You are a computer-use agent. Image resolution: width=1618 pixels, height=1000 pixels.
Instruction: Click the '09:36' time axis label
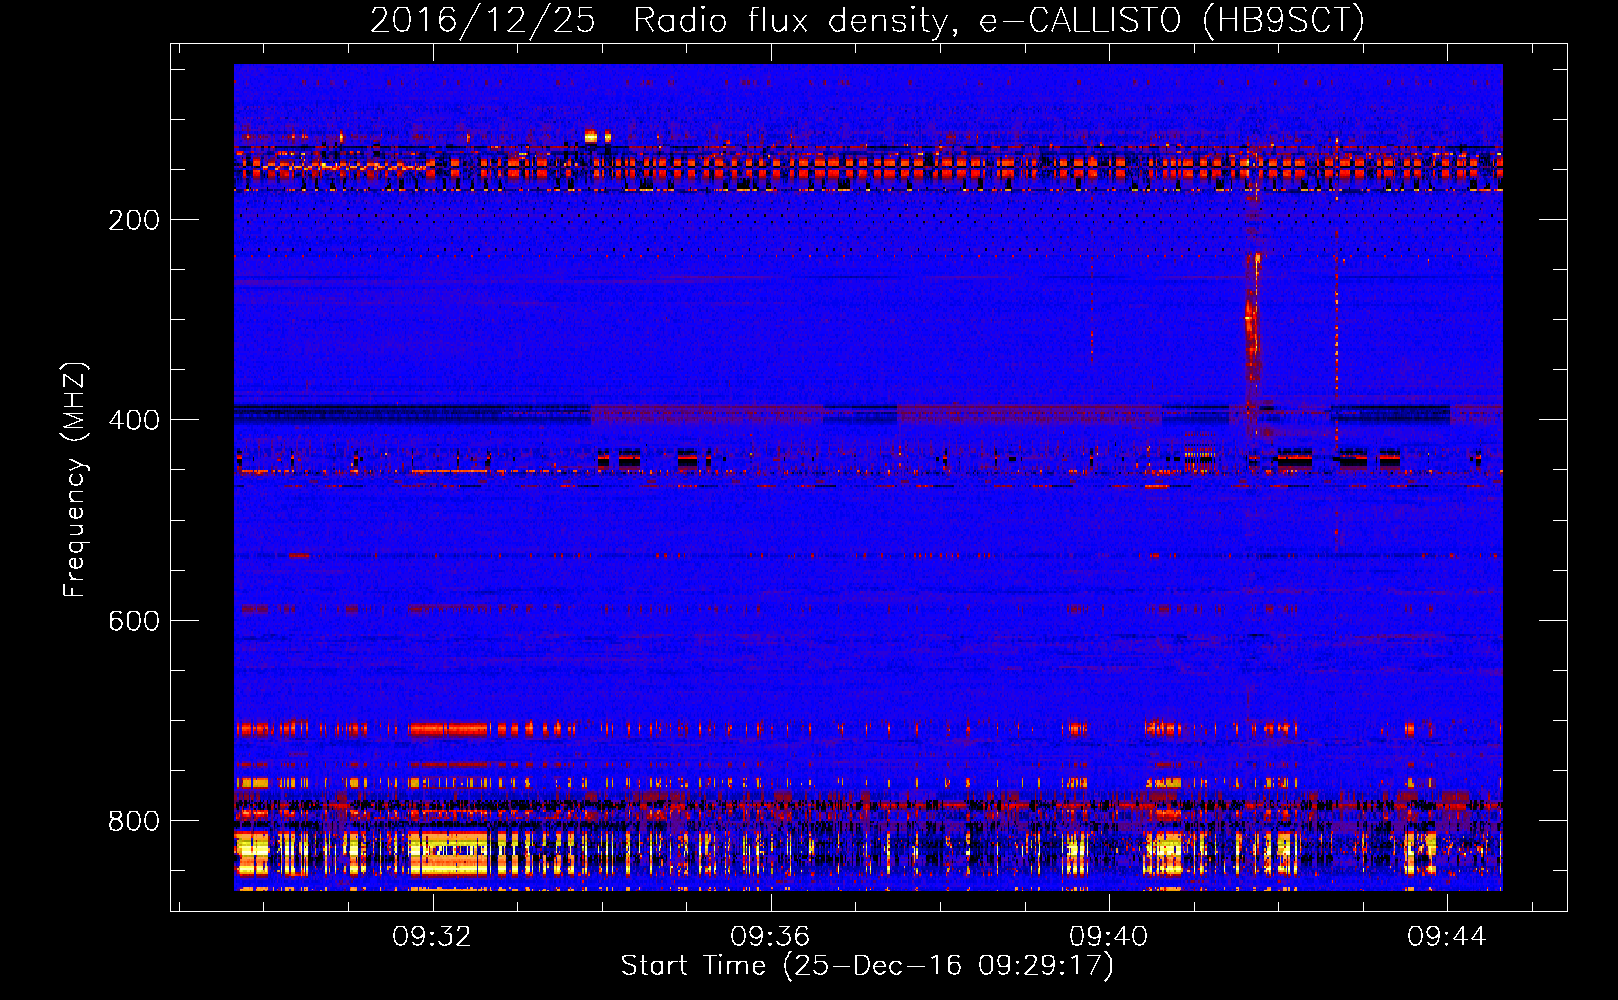[770, 937]
